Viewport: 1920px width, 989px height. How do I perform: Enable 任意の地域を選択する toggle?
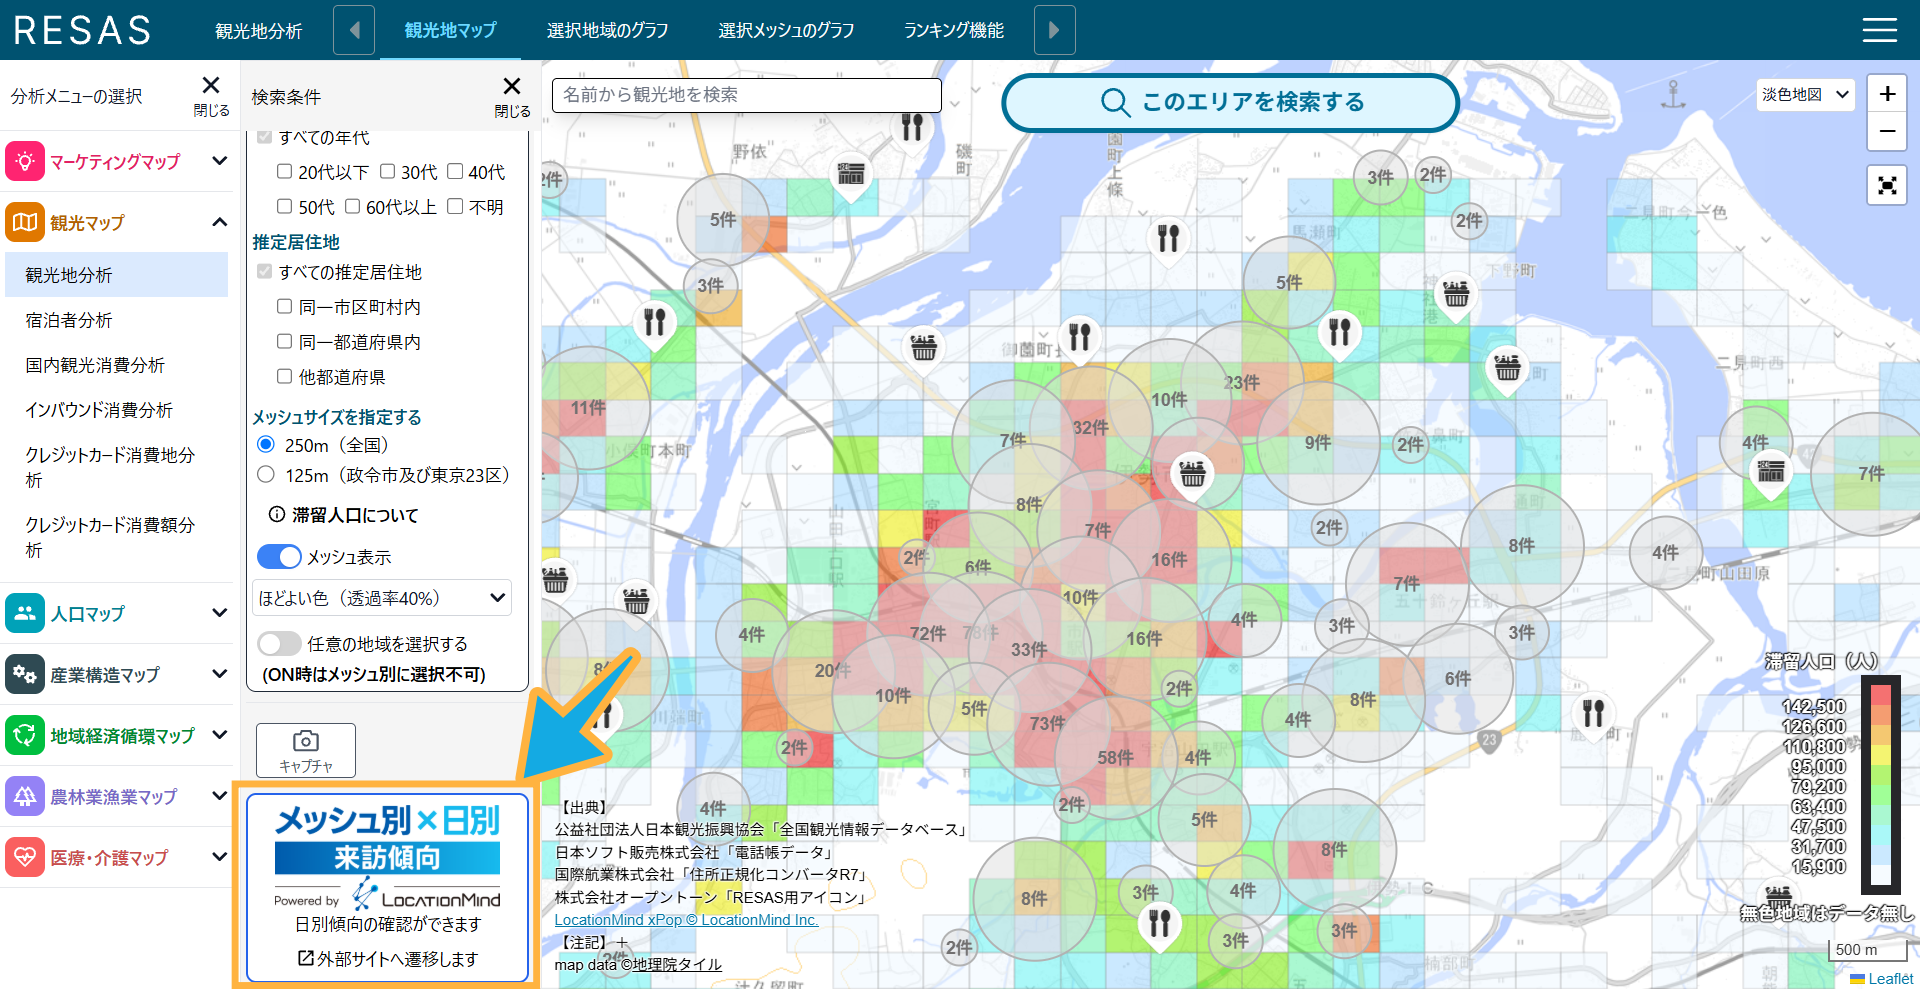279,643
